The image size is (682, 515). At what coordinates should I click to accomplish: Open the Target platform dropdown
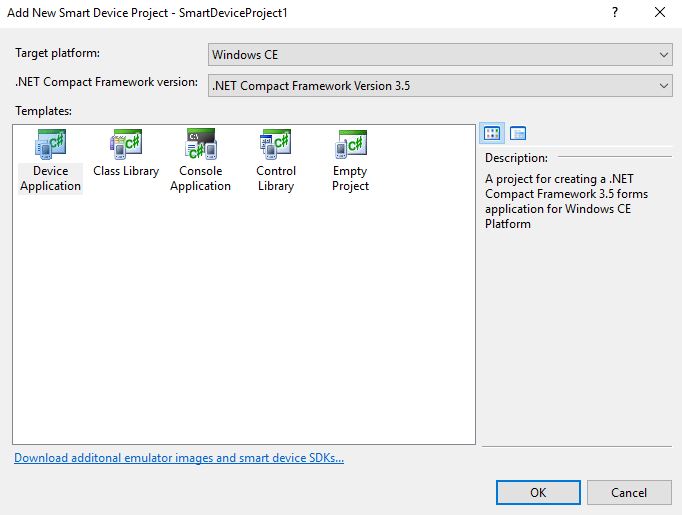coord(440,55)
